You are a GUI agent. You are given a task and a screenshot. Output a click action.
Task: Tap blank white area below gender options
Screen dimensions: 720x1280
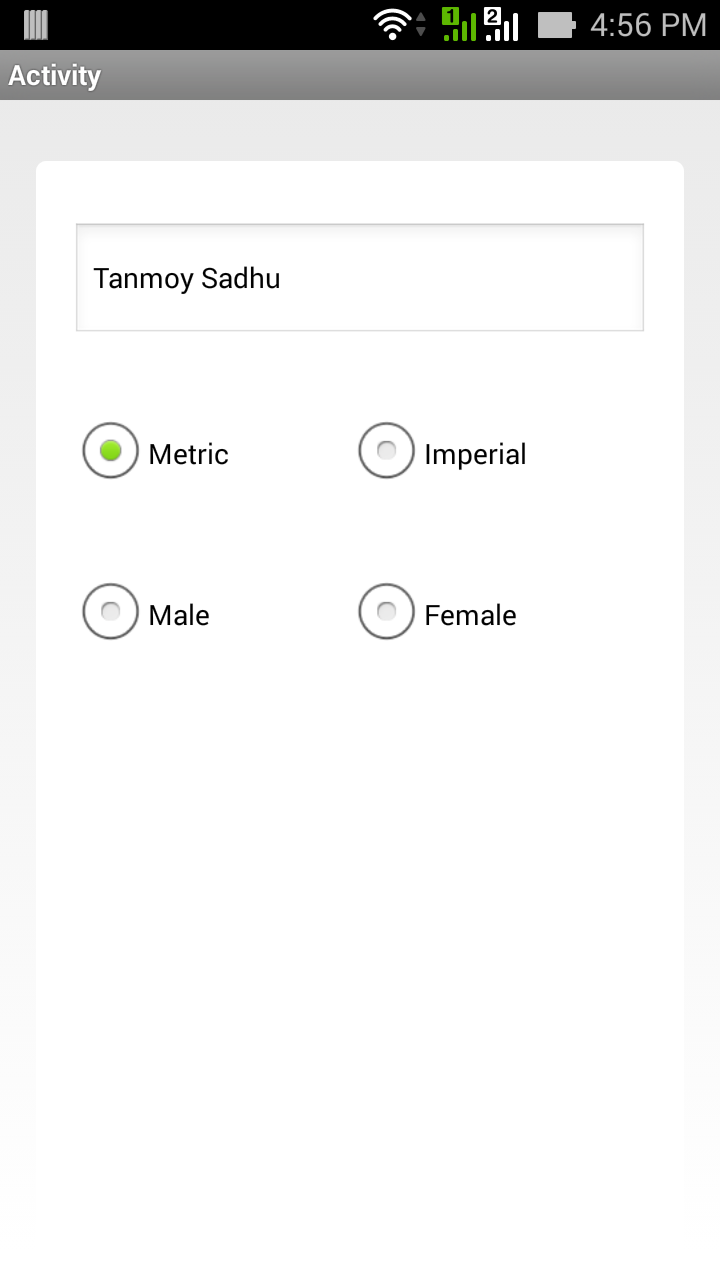(x=360, y=900)
